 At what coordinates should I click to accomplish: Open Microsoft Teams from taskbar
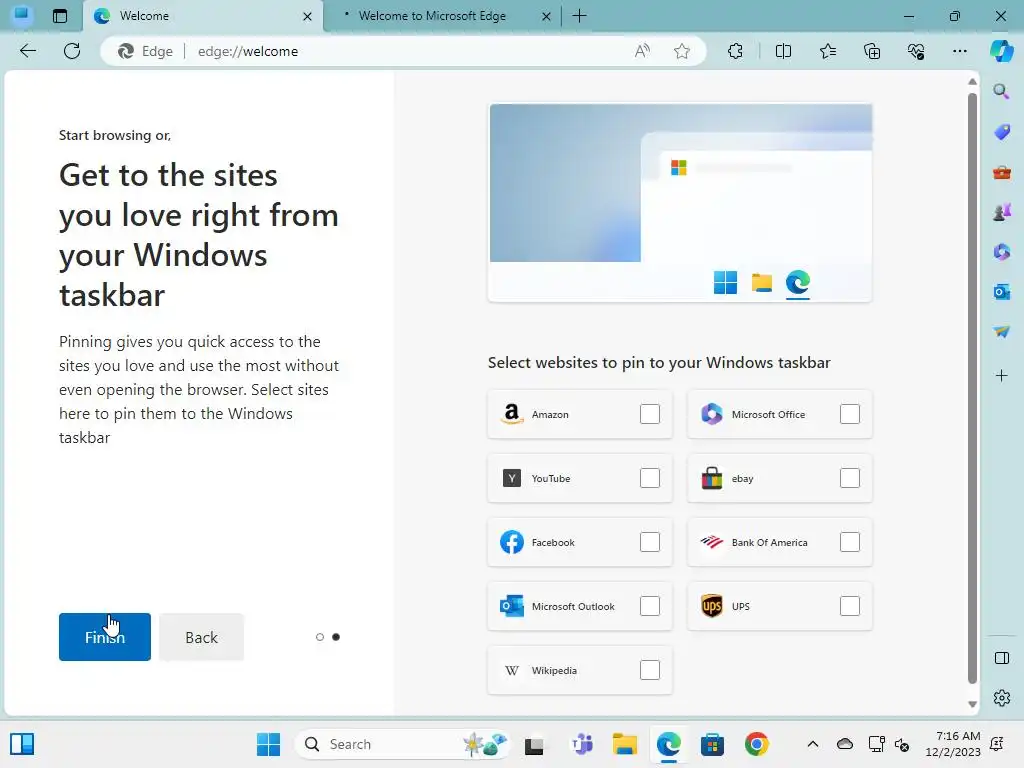[x=581, y=744]
